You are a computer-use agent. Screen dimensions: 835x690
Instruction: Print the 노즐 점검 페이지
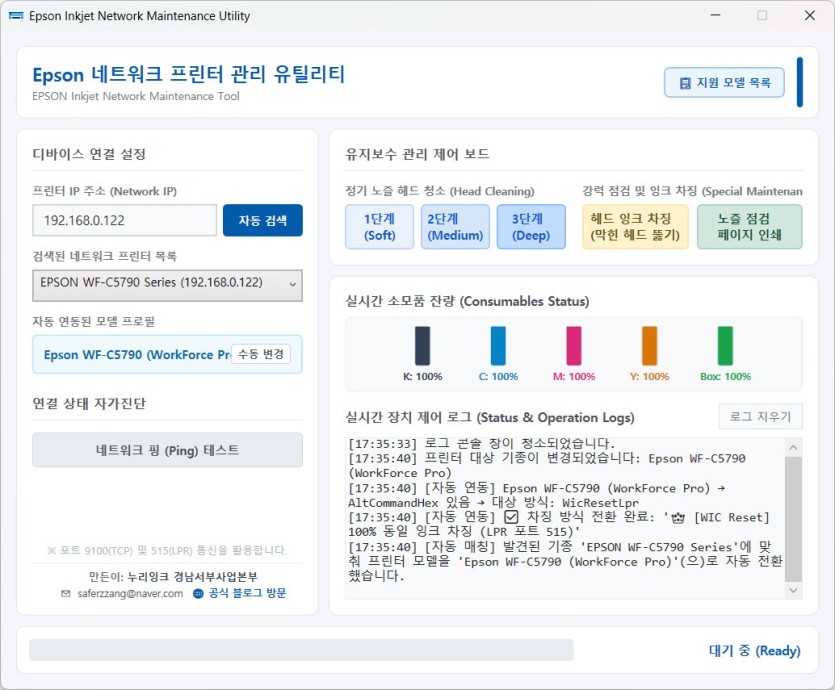[x=749, y=227]
